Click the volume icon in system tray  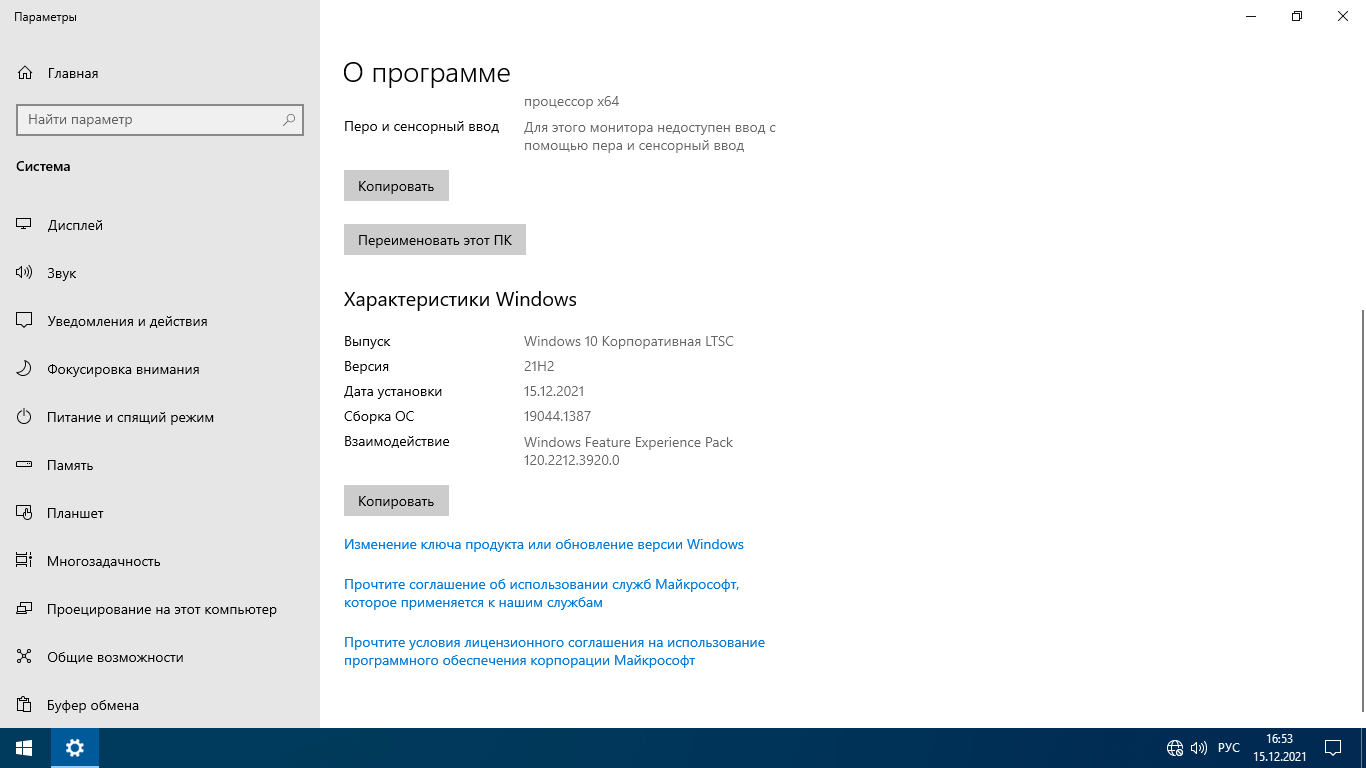1199,748
